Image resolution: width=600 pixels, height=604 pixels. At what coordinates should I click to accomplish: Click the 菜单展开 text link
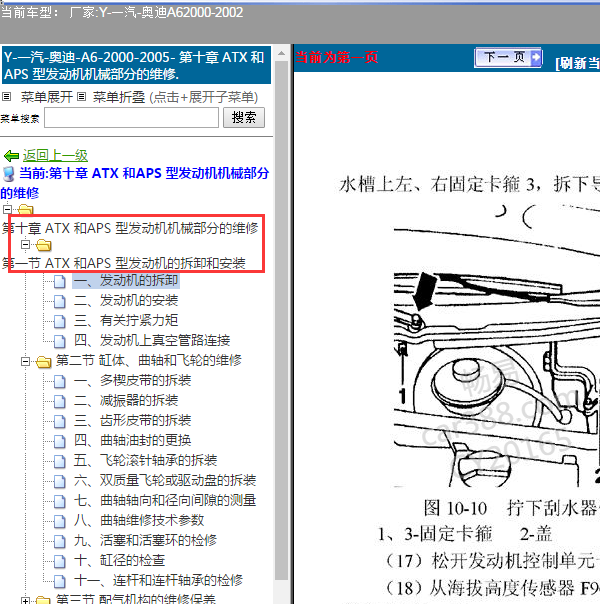pos(47,97)
